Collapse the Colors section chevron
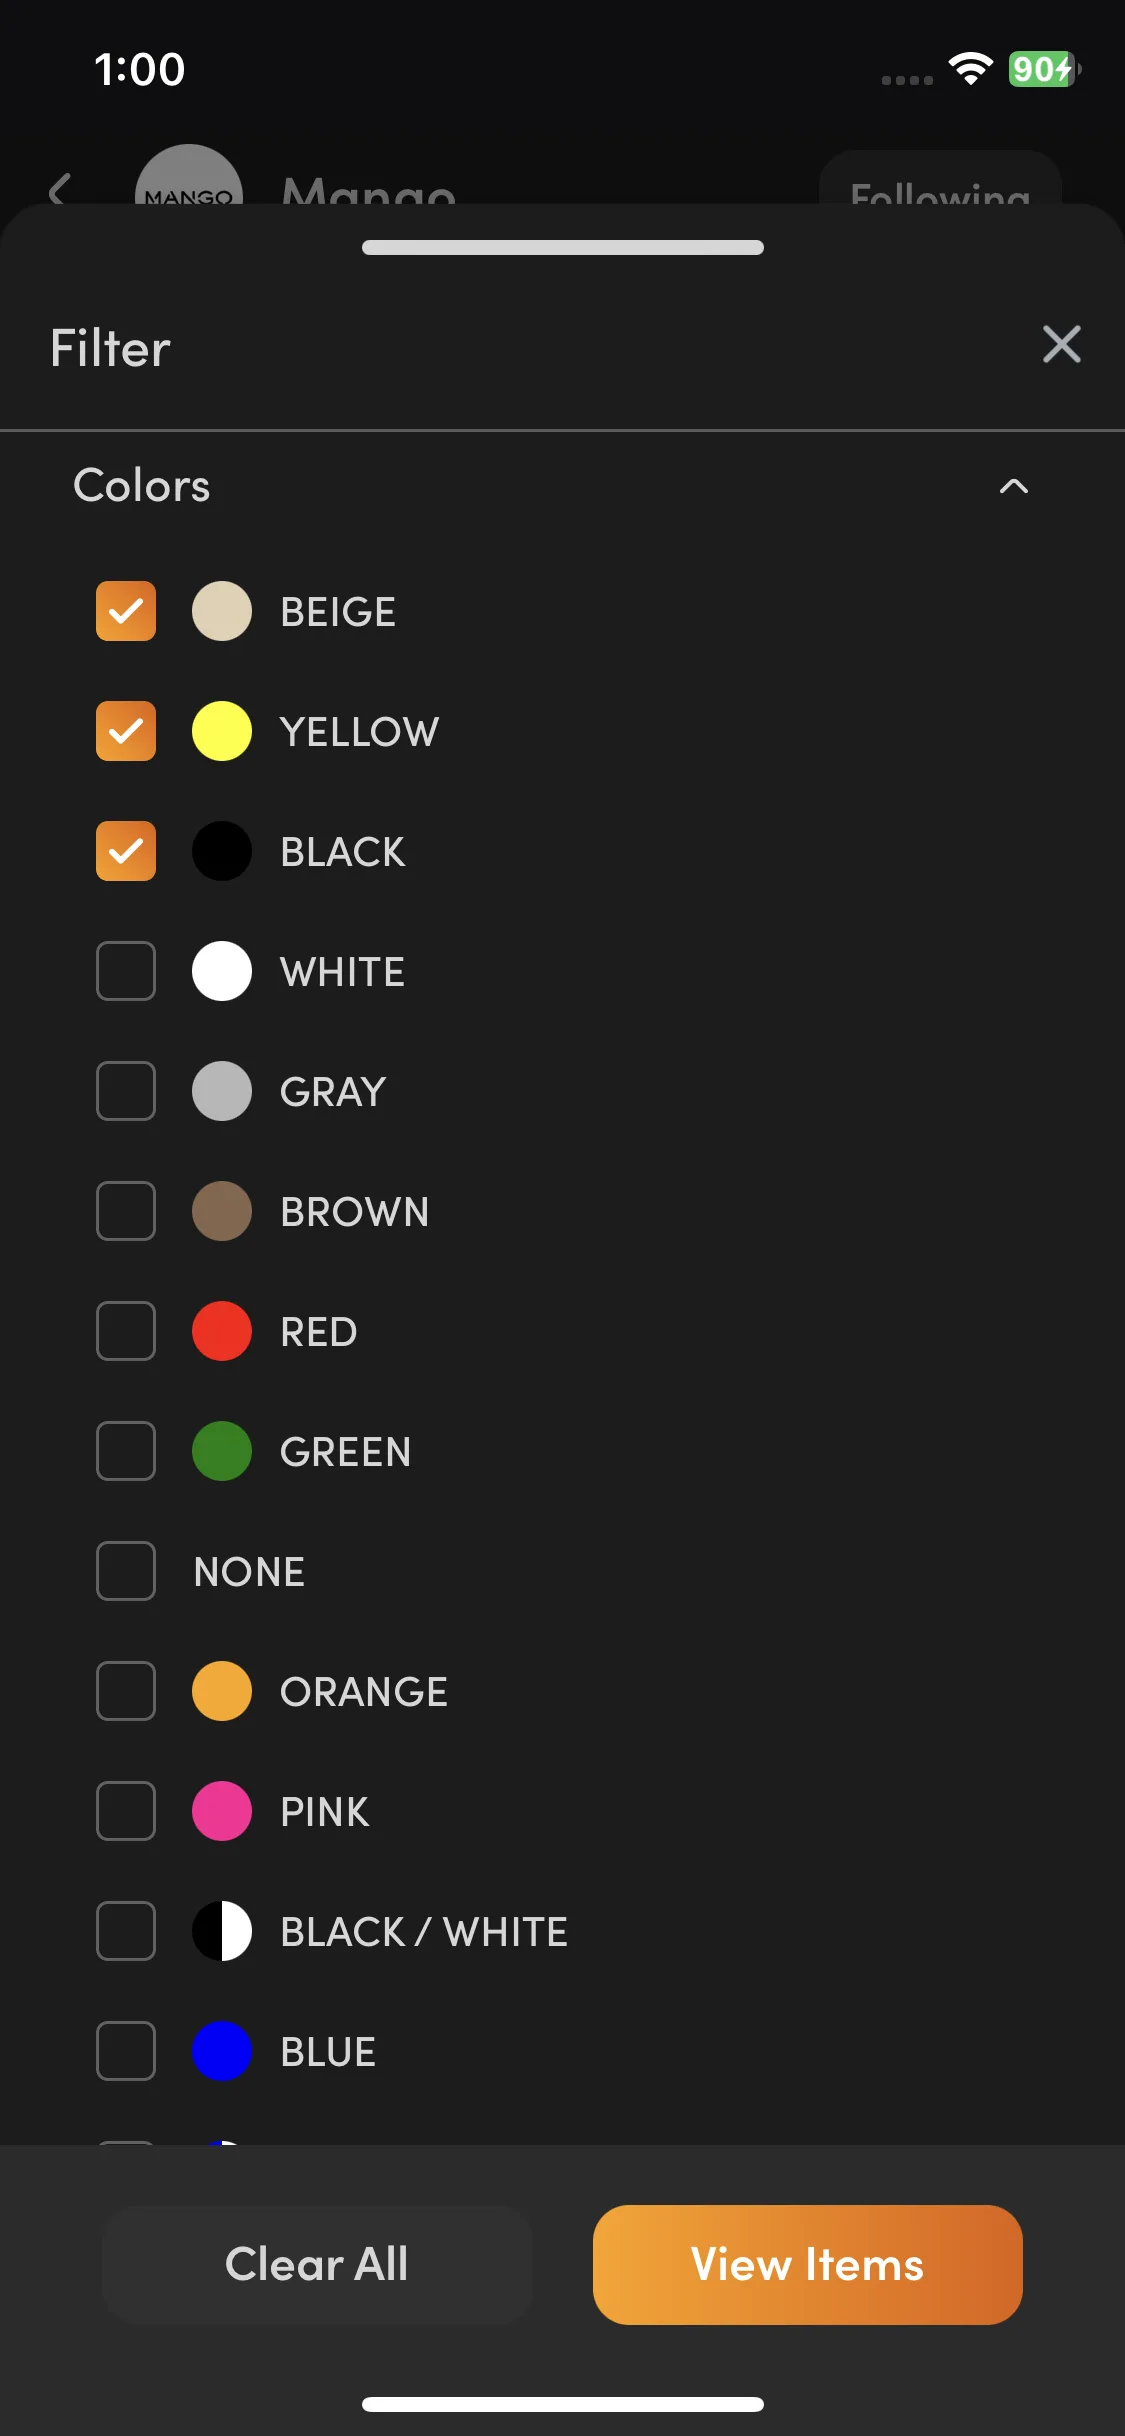The height and width of the screenshot is (2436, 1125). click(x=1013, y=486)
